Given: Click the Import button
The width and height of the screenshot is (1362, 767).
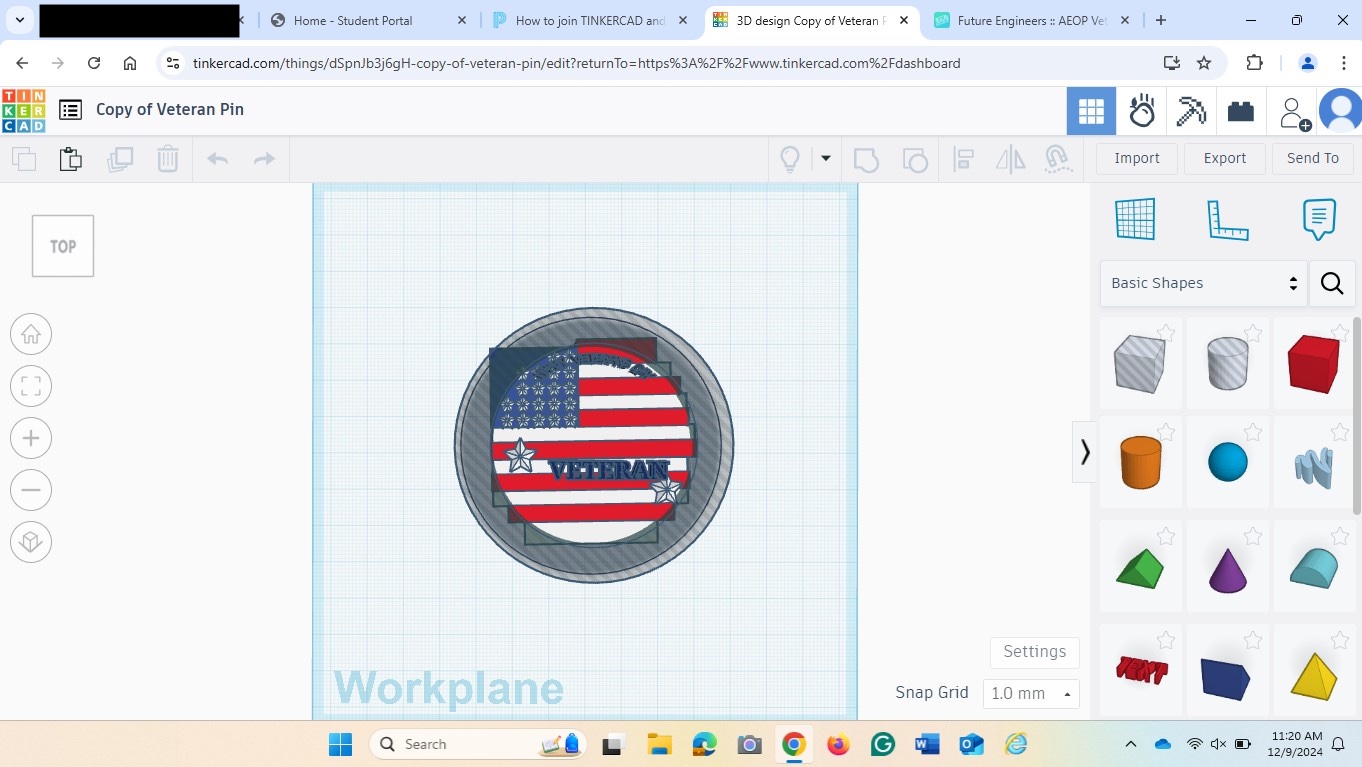Looking at the screenshot, I should click(x=1137, y=158).
